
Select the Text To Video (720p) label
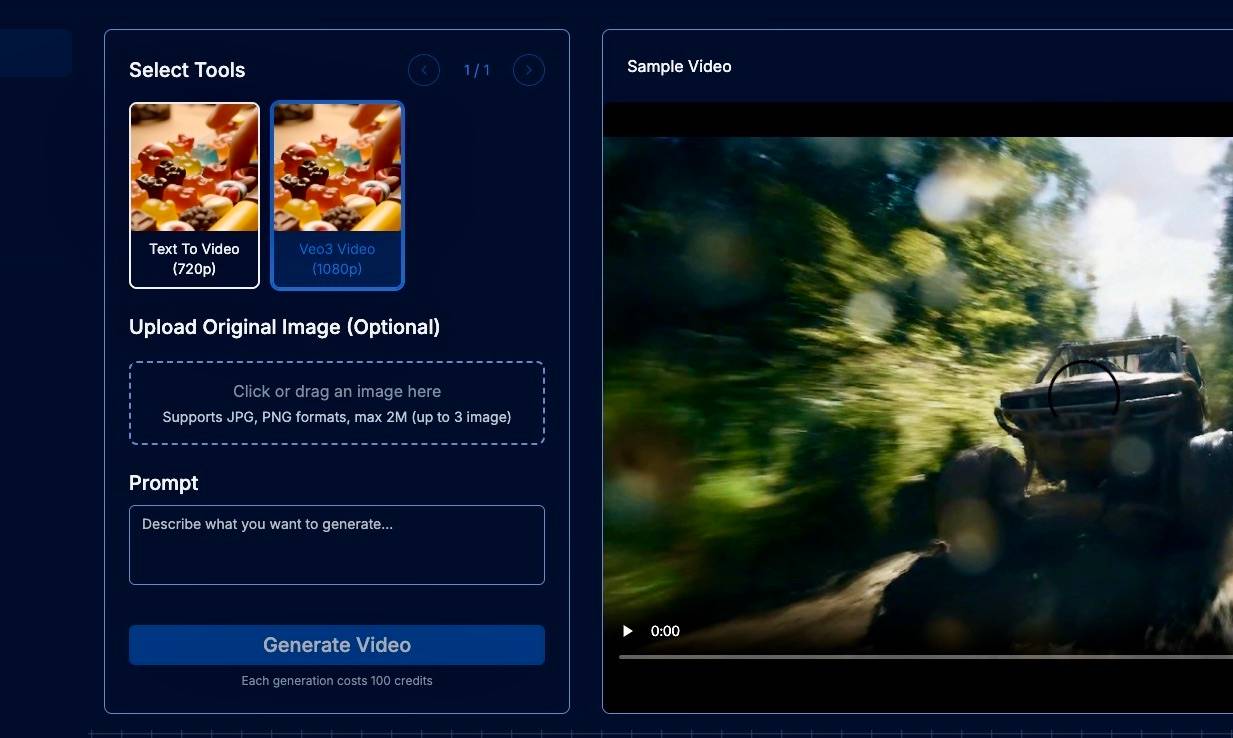194,259
